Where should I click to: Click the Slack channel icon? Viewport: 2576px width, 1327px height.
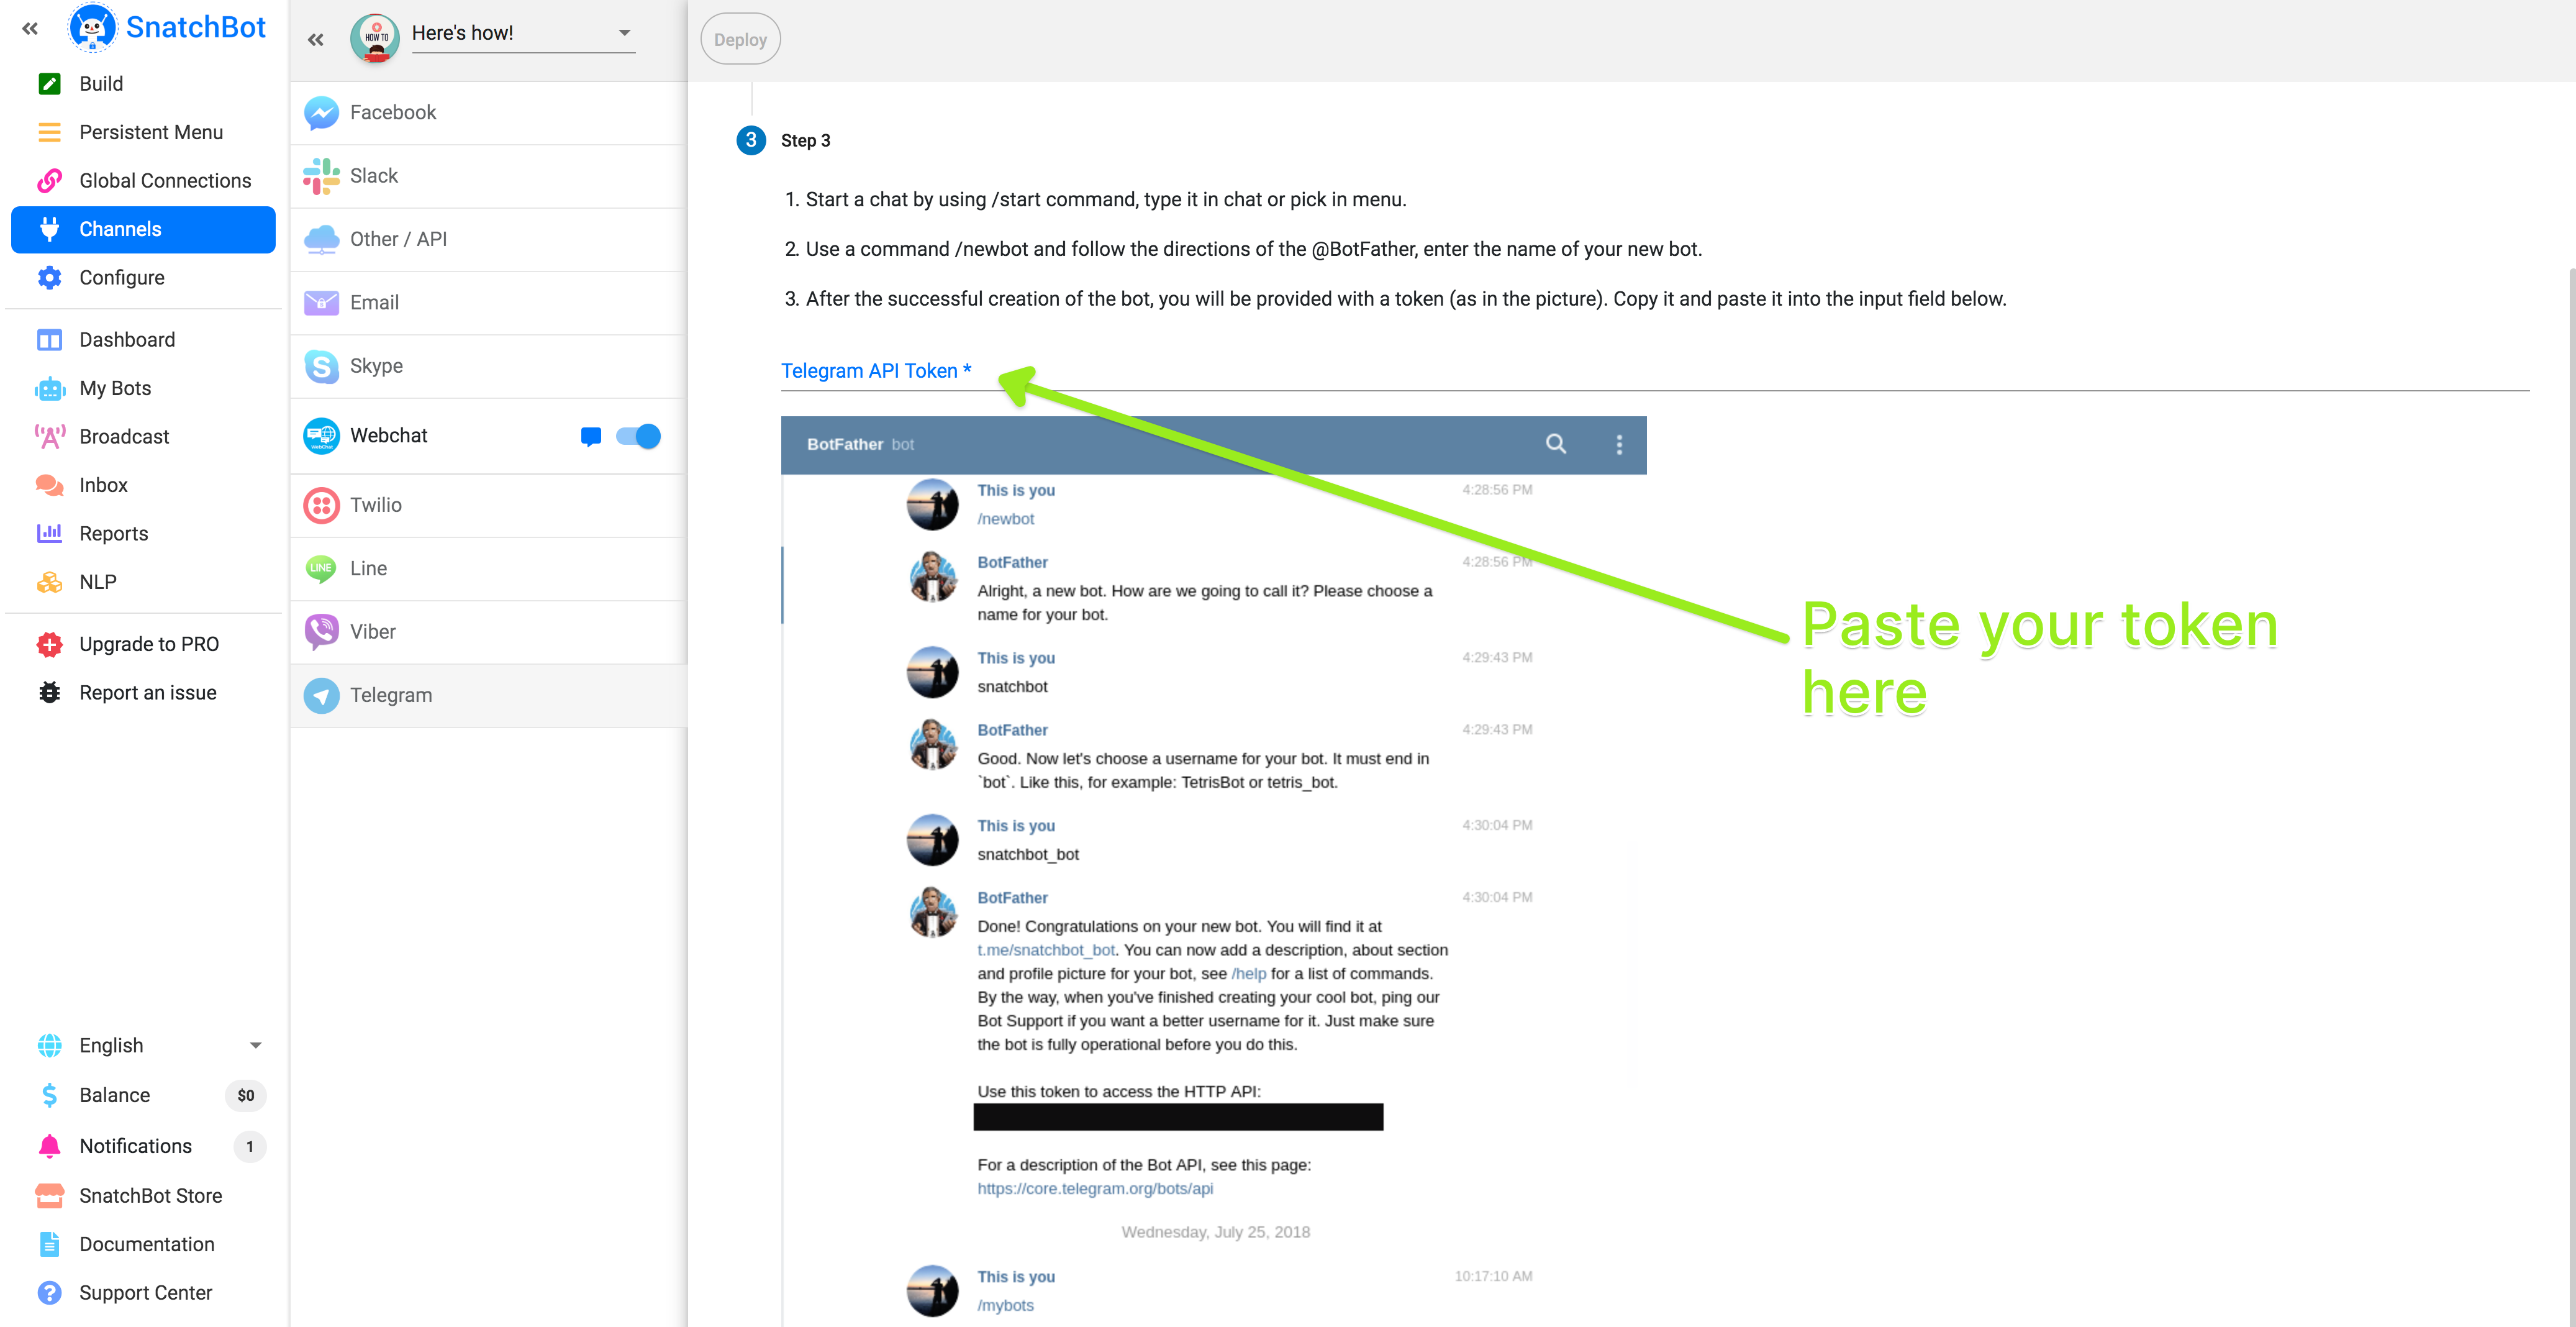click(321, 176)
